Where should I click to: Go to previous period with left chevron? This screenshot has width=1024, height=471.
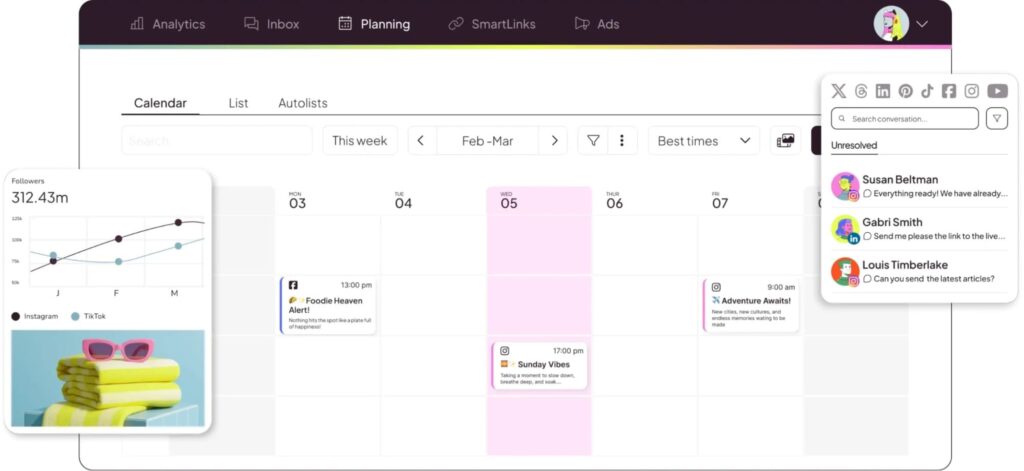tap(421, 141)
